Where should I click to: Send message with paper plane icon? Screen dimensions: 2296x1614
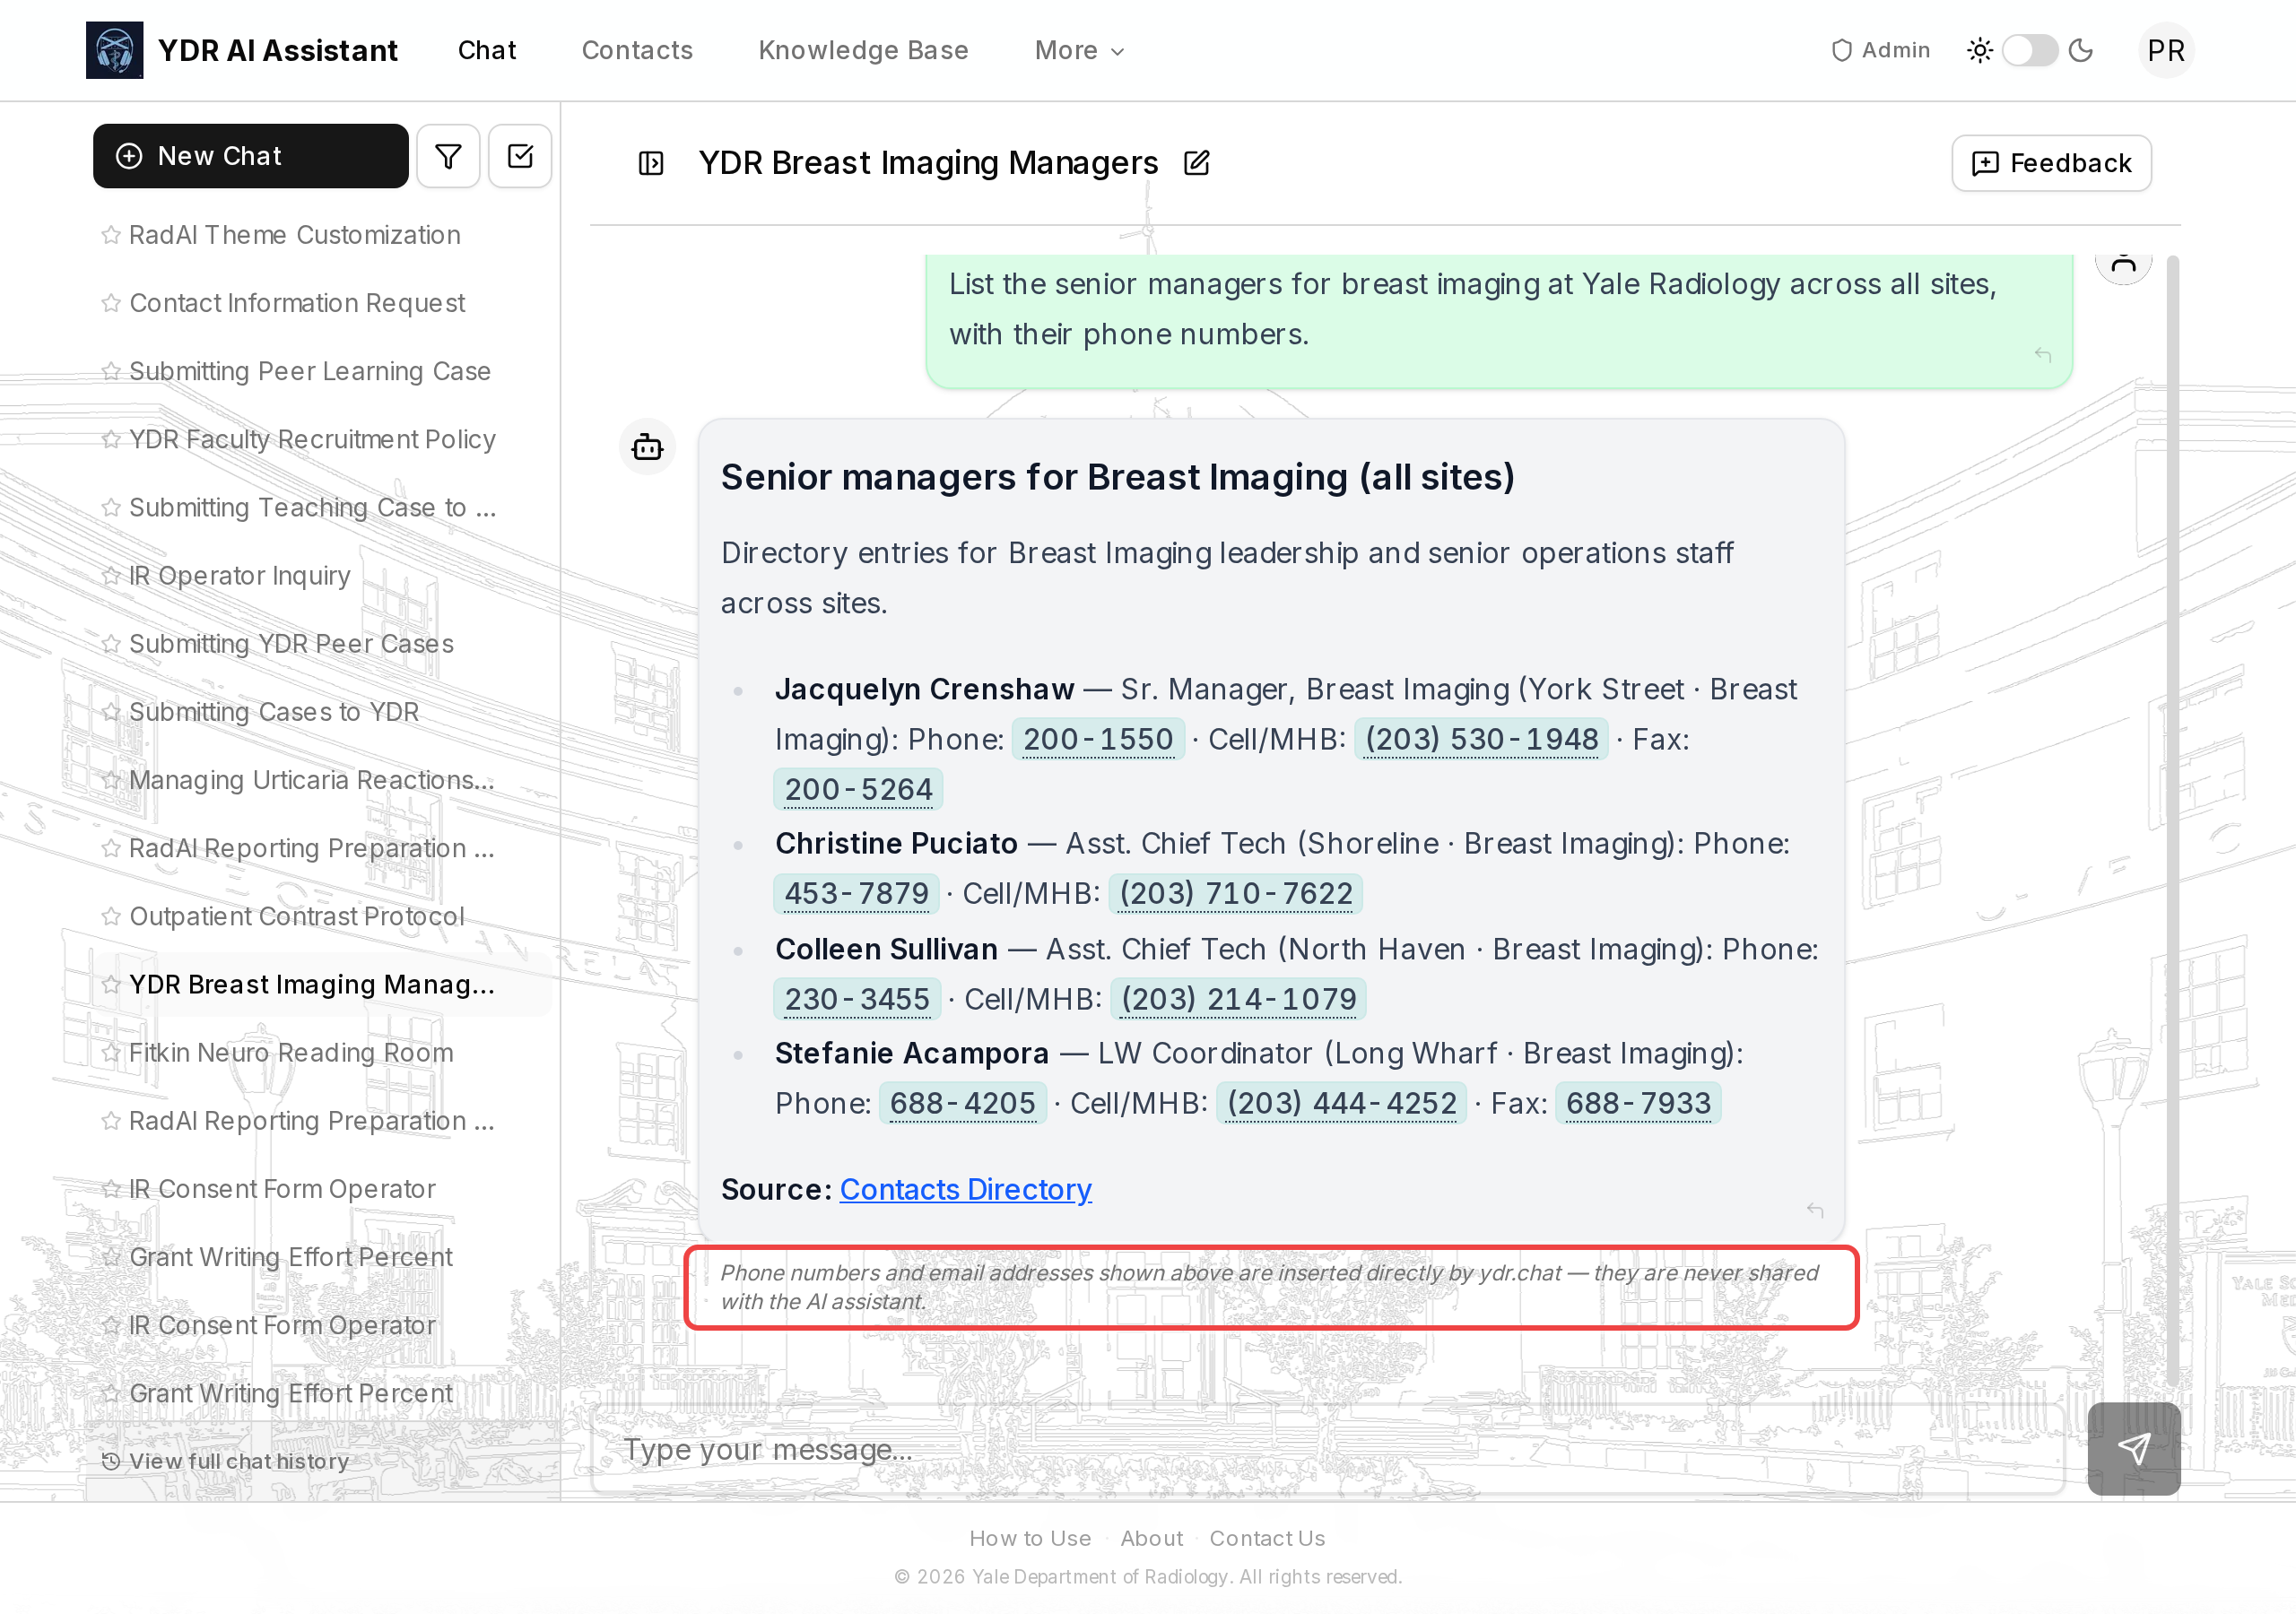tap(2133, 1448)
